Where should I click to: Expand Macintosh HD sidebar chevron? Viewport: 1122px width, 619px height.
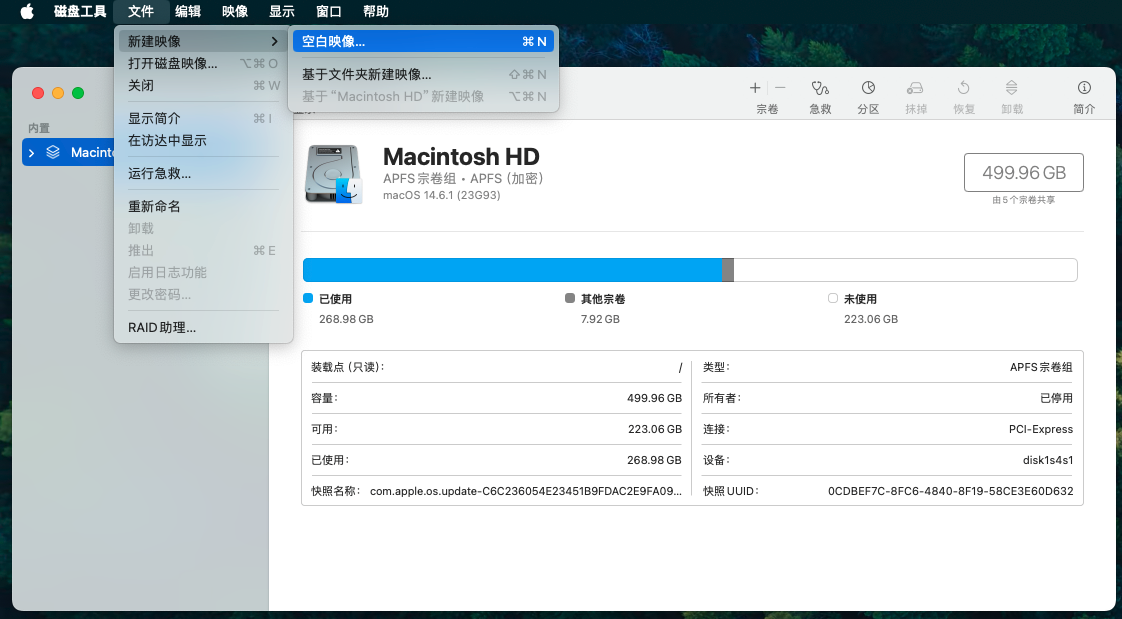point(31,153)
